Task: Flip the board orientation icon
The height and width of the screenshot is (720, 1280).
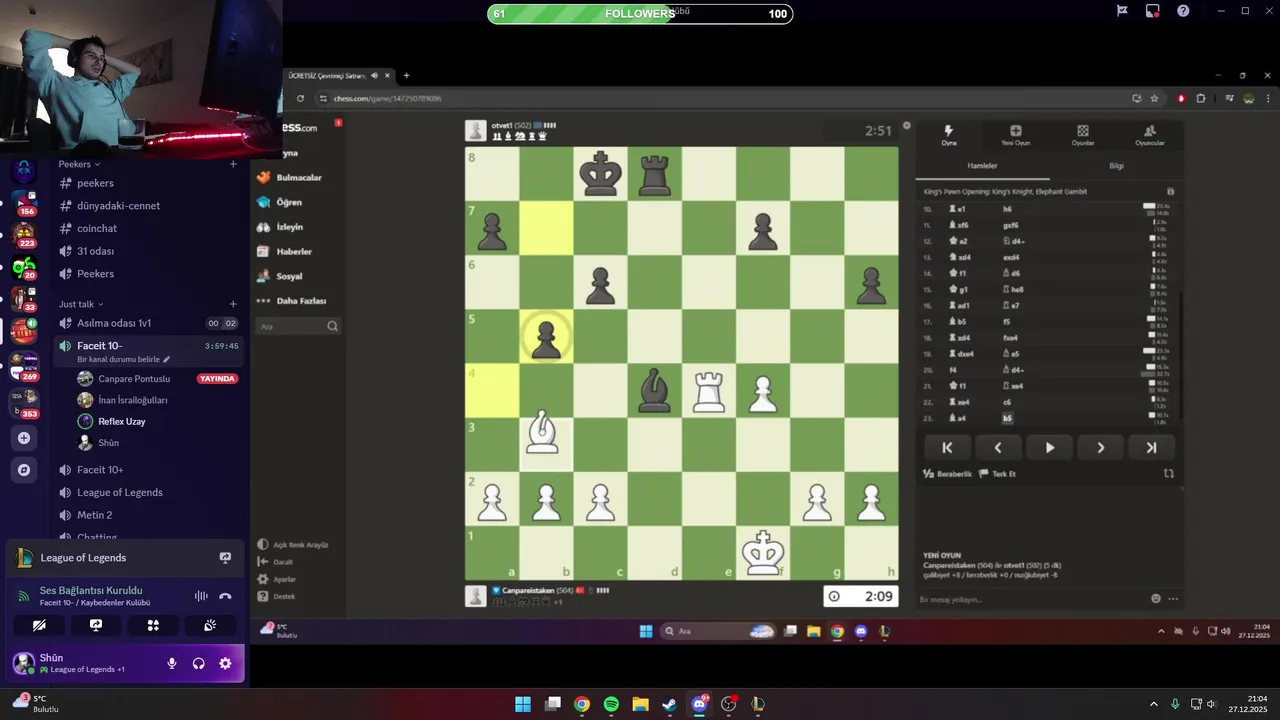Action: click(1168, 474)
